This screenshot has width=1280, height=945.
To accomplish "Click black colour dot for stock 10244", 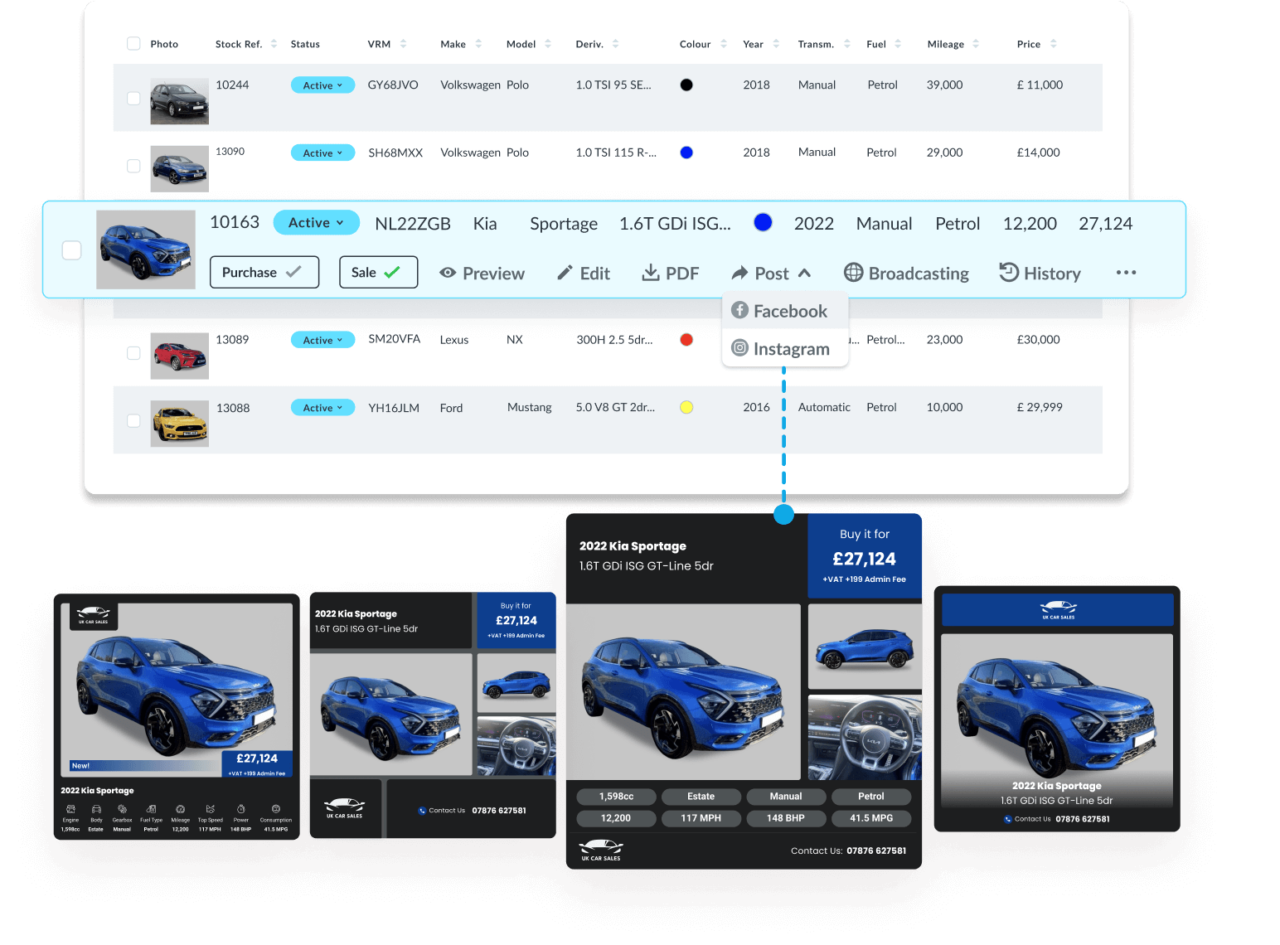I will tap(686, 85).
